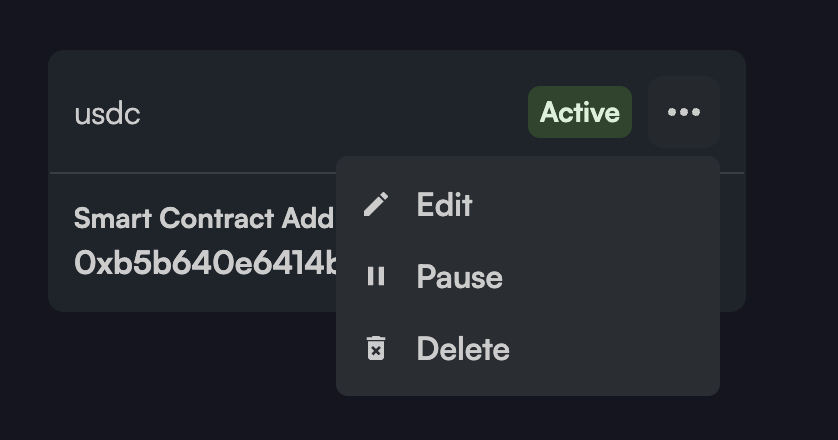838x440 pixels.
Task: Click the Delete text label
Action: [463, 349]
